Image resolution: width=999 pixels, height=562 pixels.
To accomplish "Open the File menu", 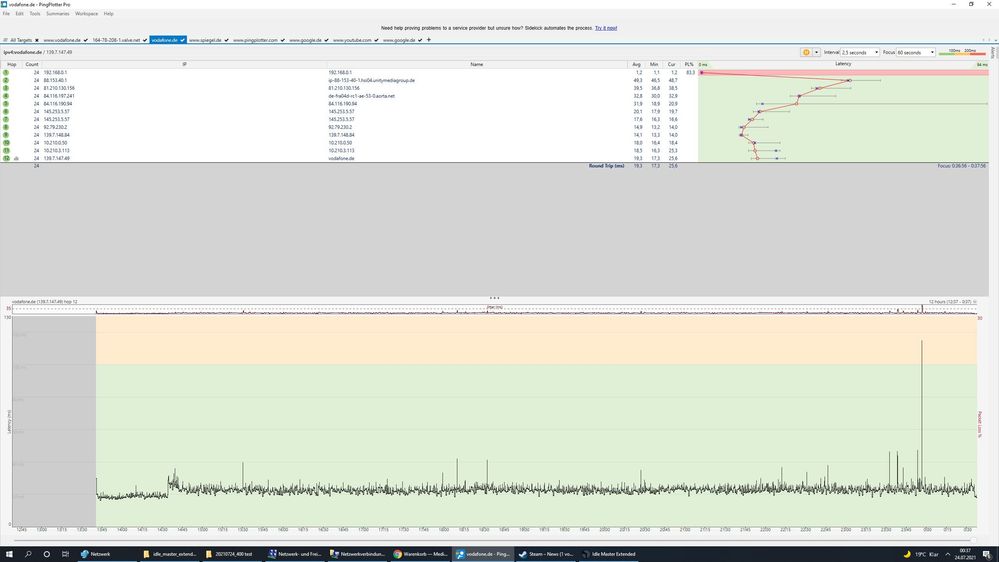I will [x=6, y=13].
